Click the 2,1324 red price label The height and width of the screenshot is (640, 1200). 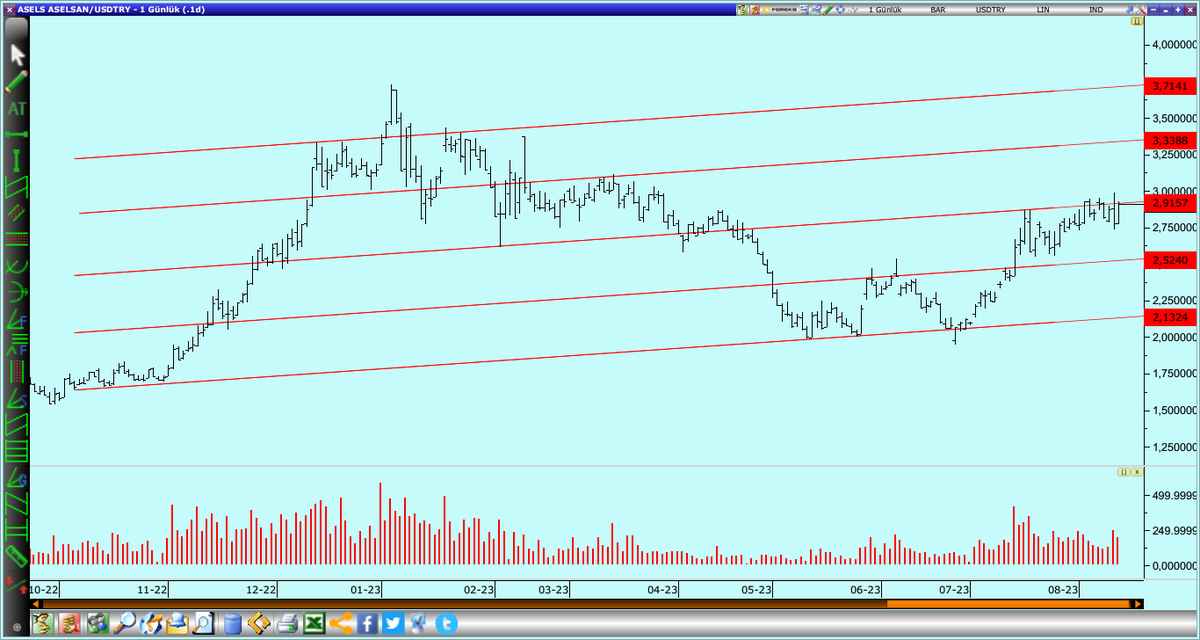(x=1170, y=318)
